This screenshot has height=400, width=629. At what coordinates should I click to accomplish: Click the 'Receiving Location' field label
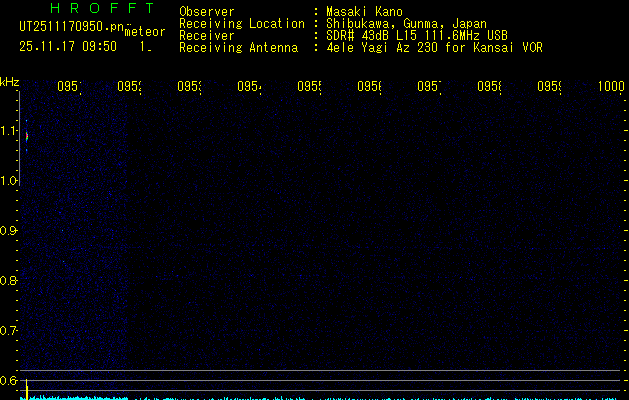pyautogui.click(x=242, y=24)
